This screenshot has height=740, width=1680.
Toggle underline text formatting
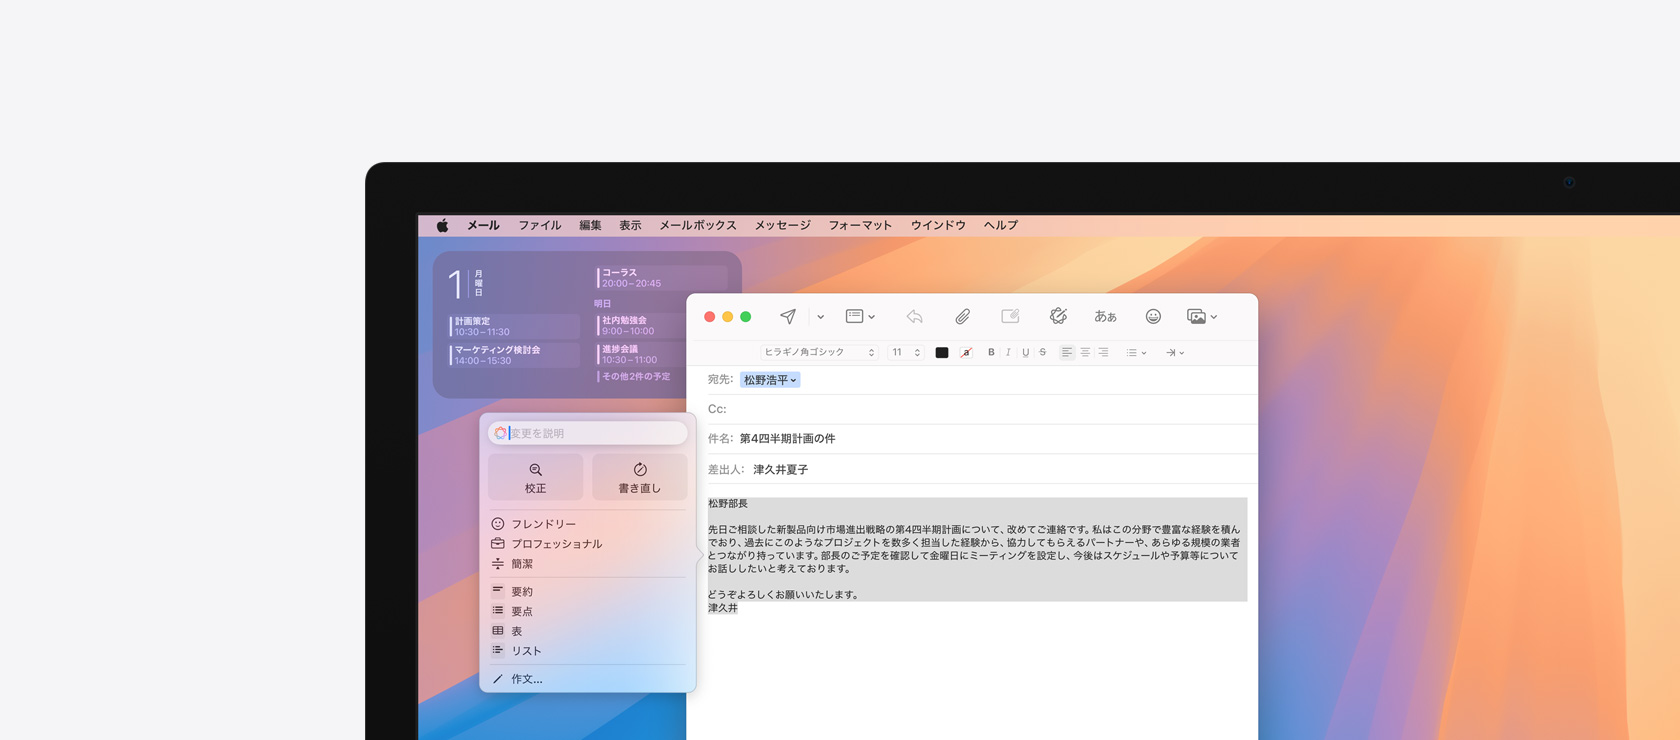1025,352
